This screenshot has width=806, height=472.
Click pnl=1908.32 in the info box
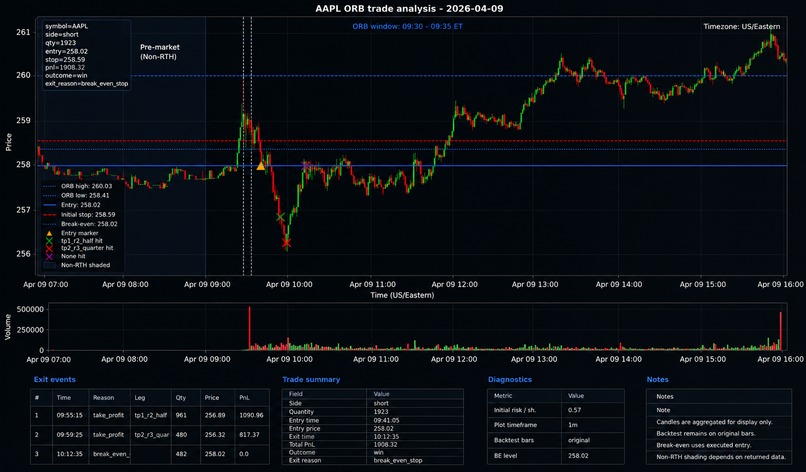pyautogui.click(x=65, y=67)
